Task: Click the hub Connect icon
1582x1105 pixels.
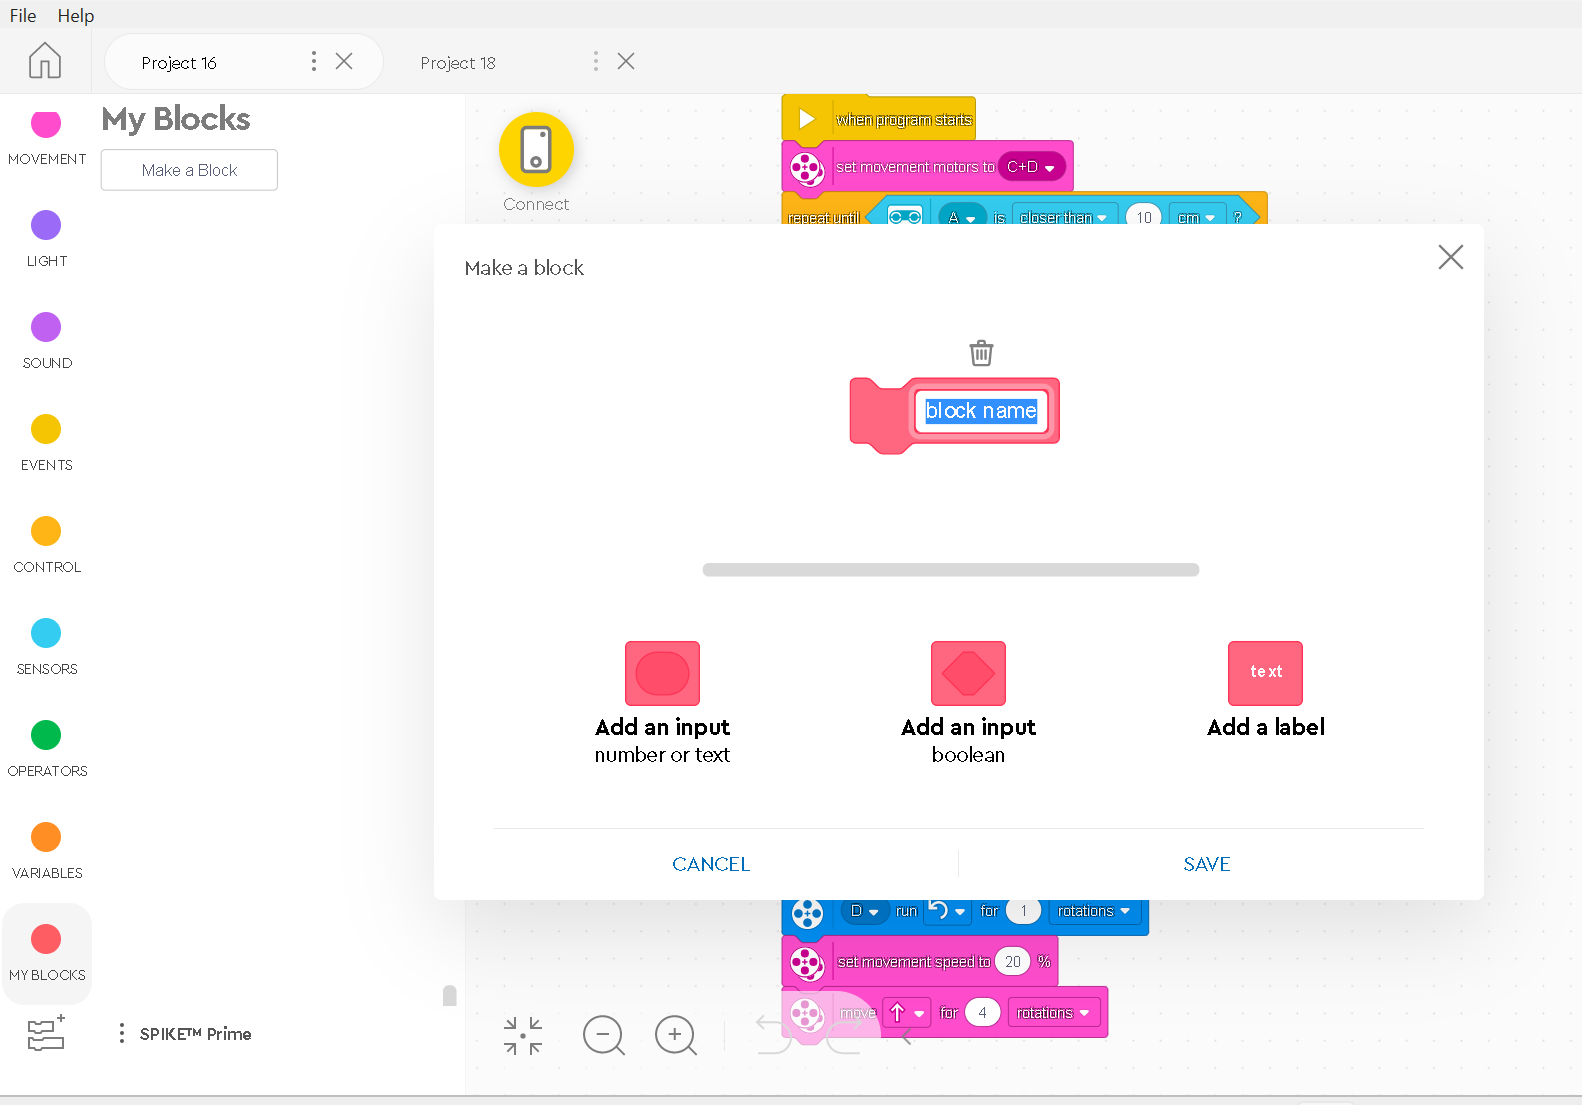Action: tap(536, 150)
